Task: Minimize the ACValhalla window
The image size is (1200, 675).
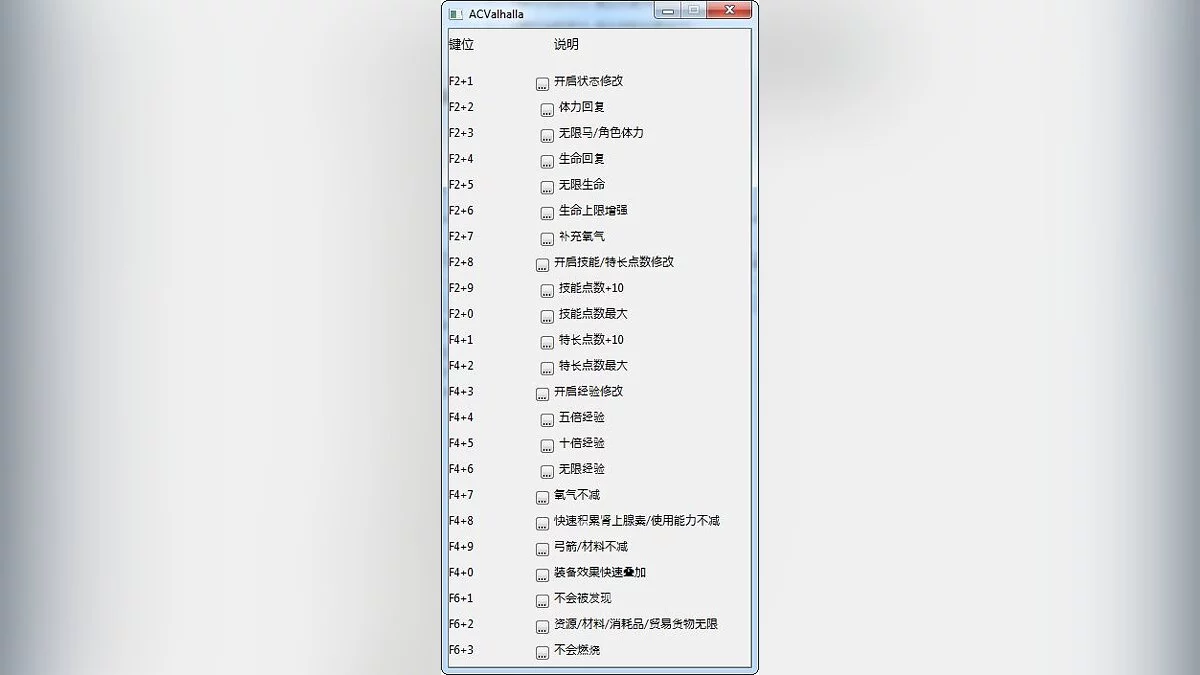Action: click(668, 11)
